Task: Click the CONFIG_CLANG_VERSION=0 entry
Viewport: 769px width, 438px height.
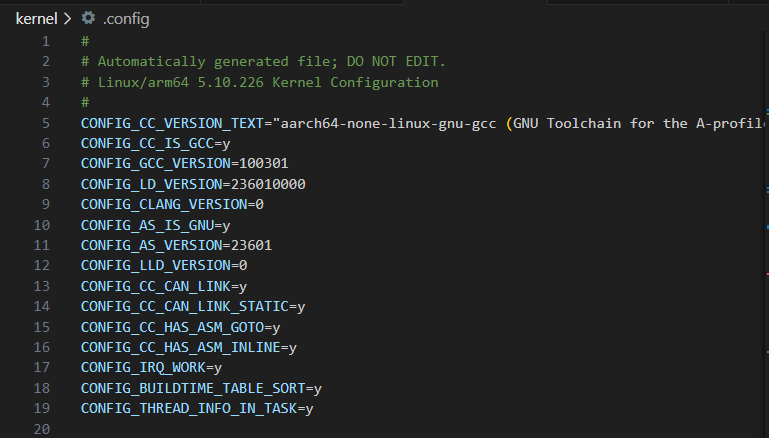Action: tap(172, 205)
